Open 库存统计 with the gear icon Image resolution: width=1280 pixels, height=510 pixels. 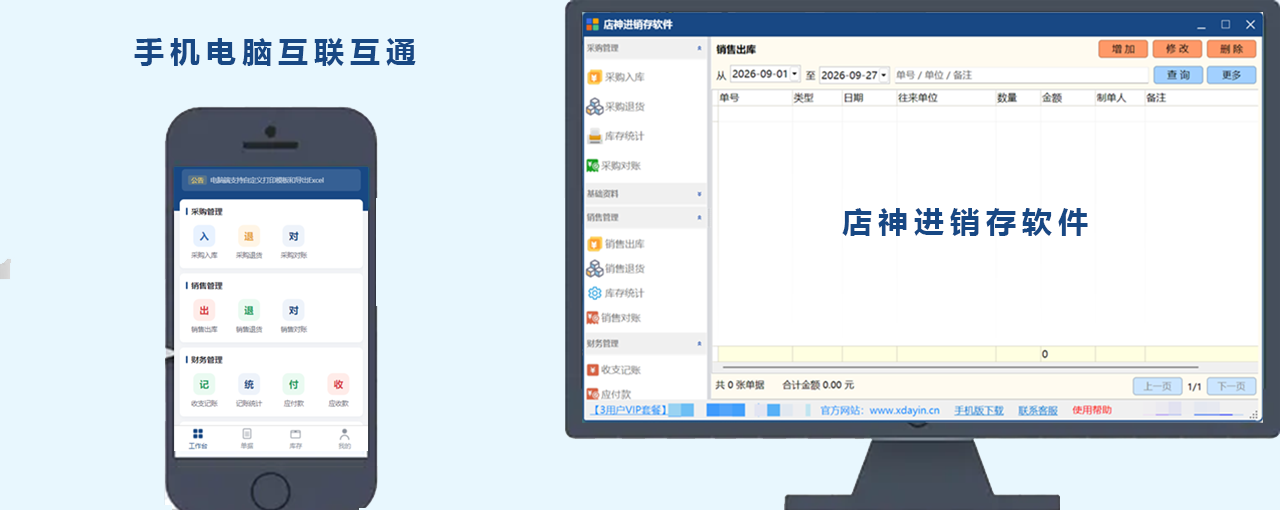[615, 293]
